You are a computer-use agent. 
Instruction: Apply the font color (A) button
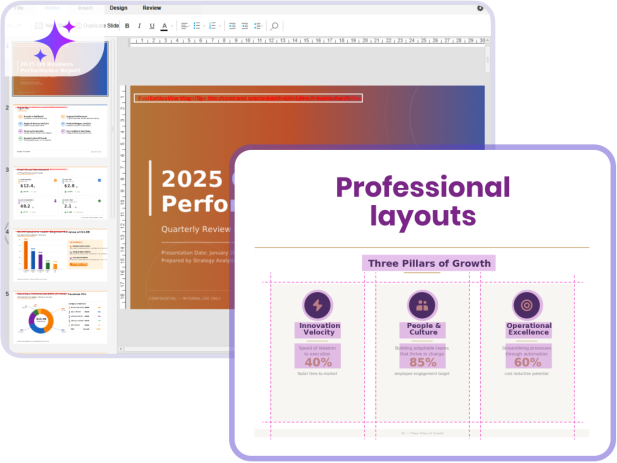pyautogui.click(x=164, y=26)
